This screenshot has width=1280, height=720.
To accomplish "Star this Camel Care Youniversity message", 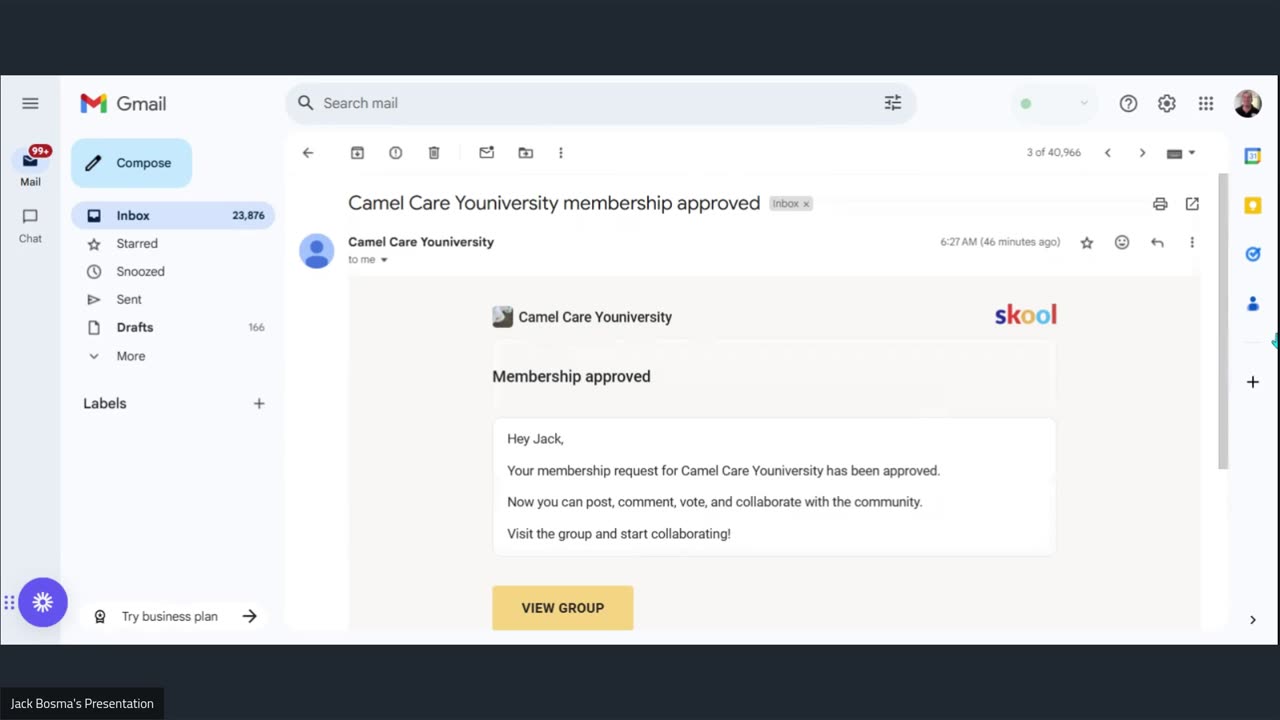I will click(x=1087, y=242).
